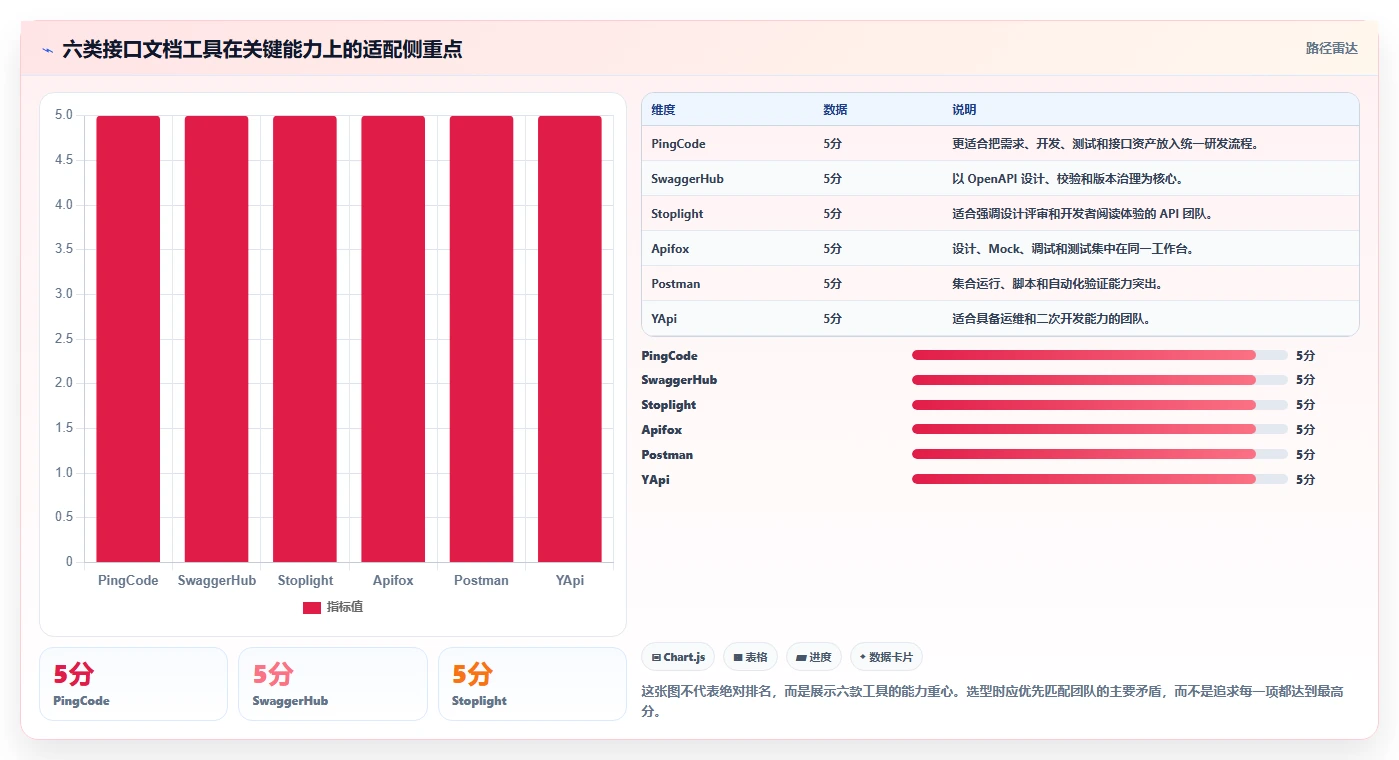This screenshot has height=760, width=1399.
Task: Open the Stoplight 5分 data card
Action: [532, 683]
